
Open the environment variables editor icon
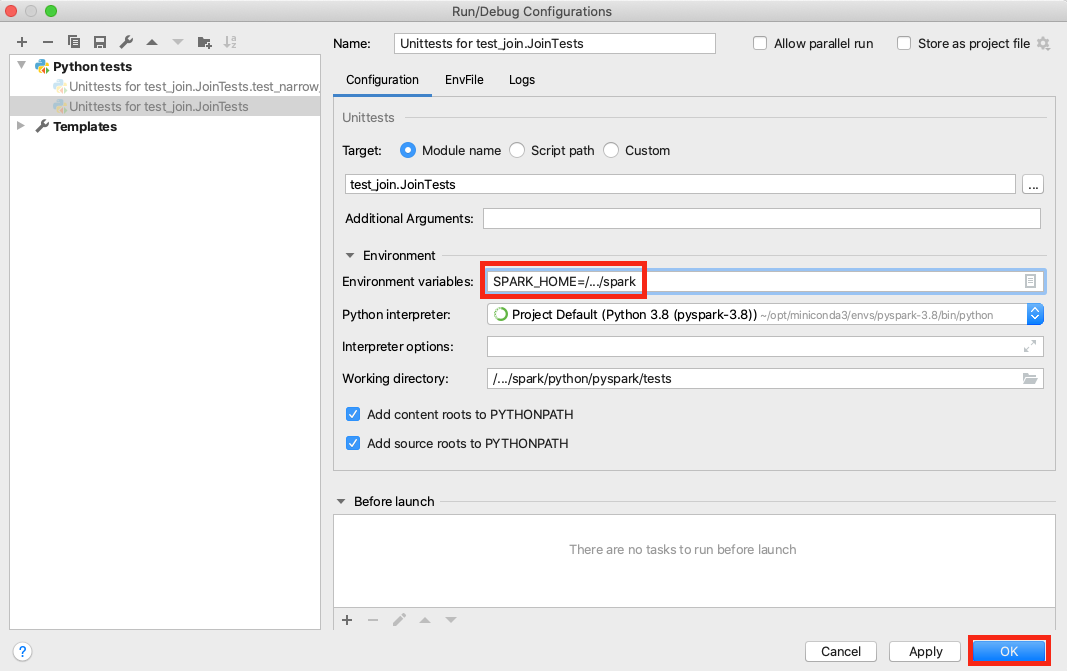pyautogui.click(x=1031, y=281)
